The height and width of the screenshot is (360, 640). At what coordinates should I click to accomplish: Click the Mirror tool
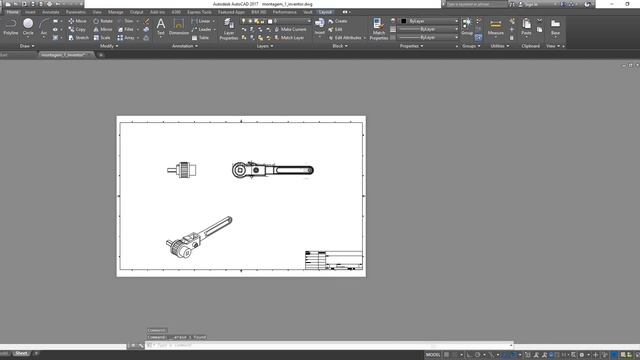(102, 29)
